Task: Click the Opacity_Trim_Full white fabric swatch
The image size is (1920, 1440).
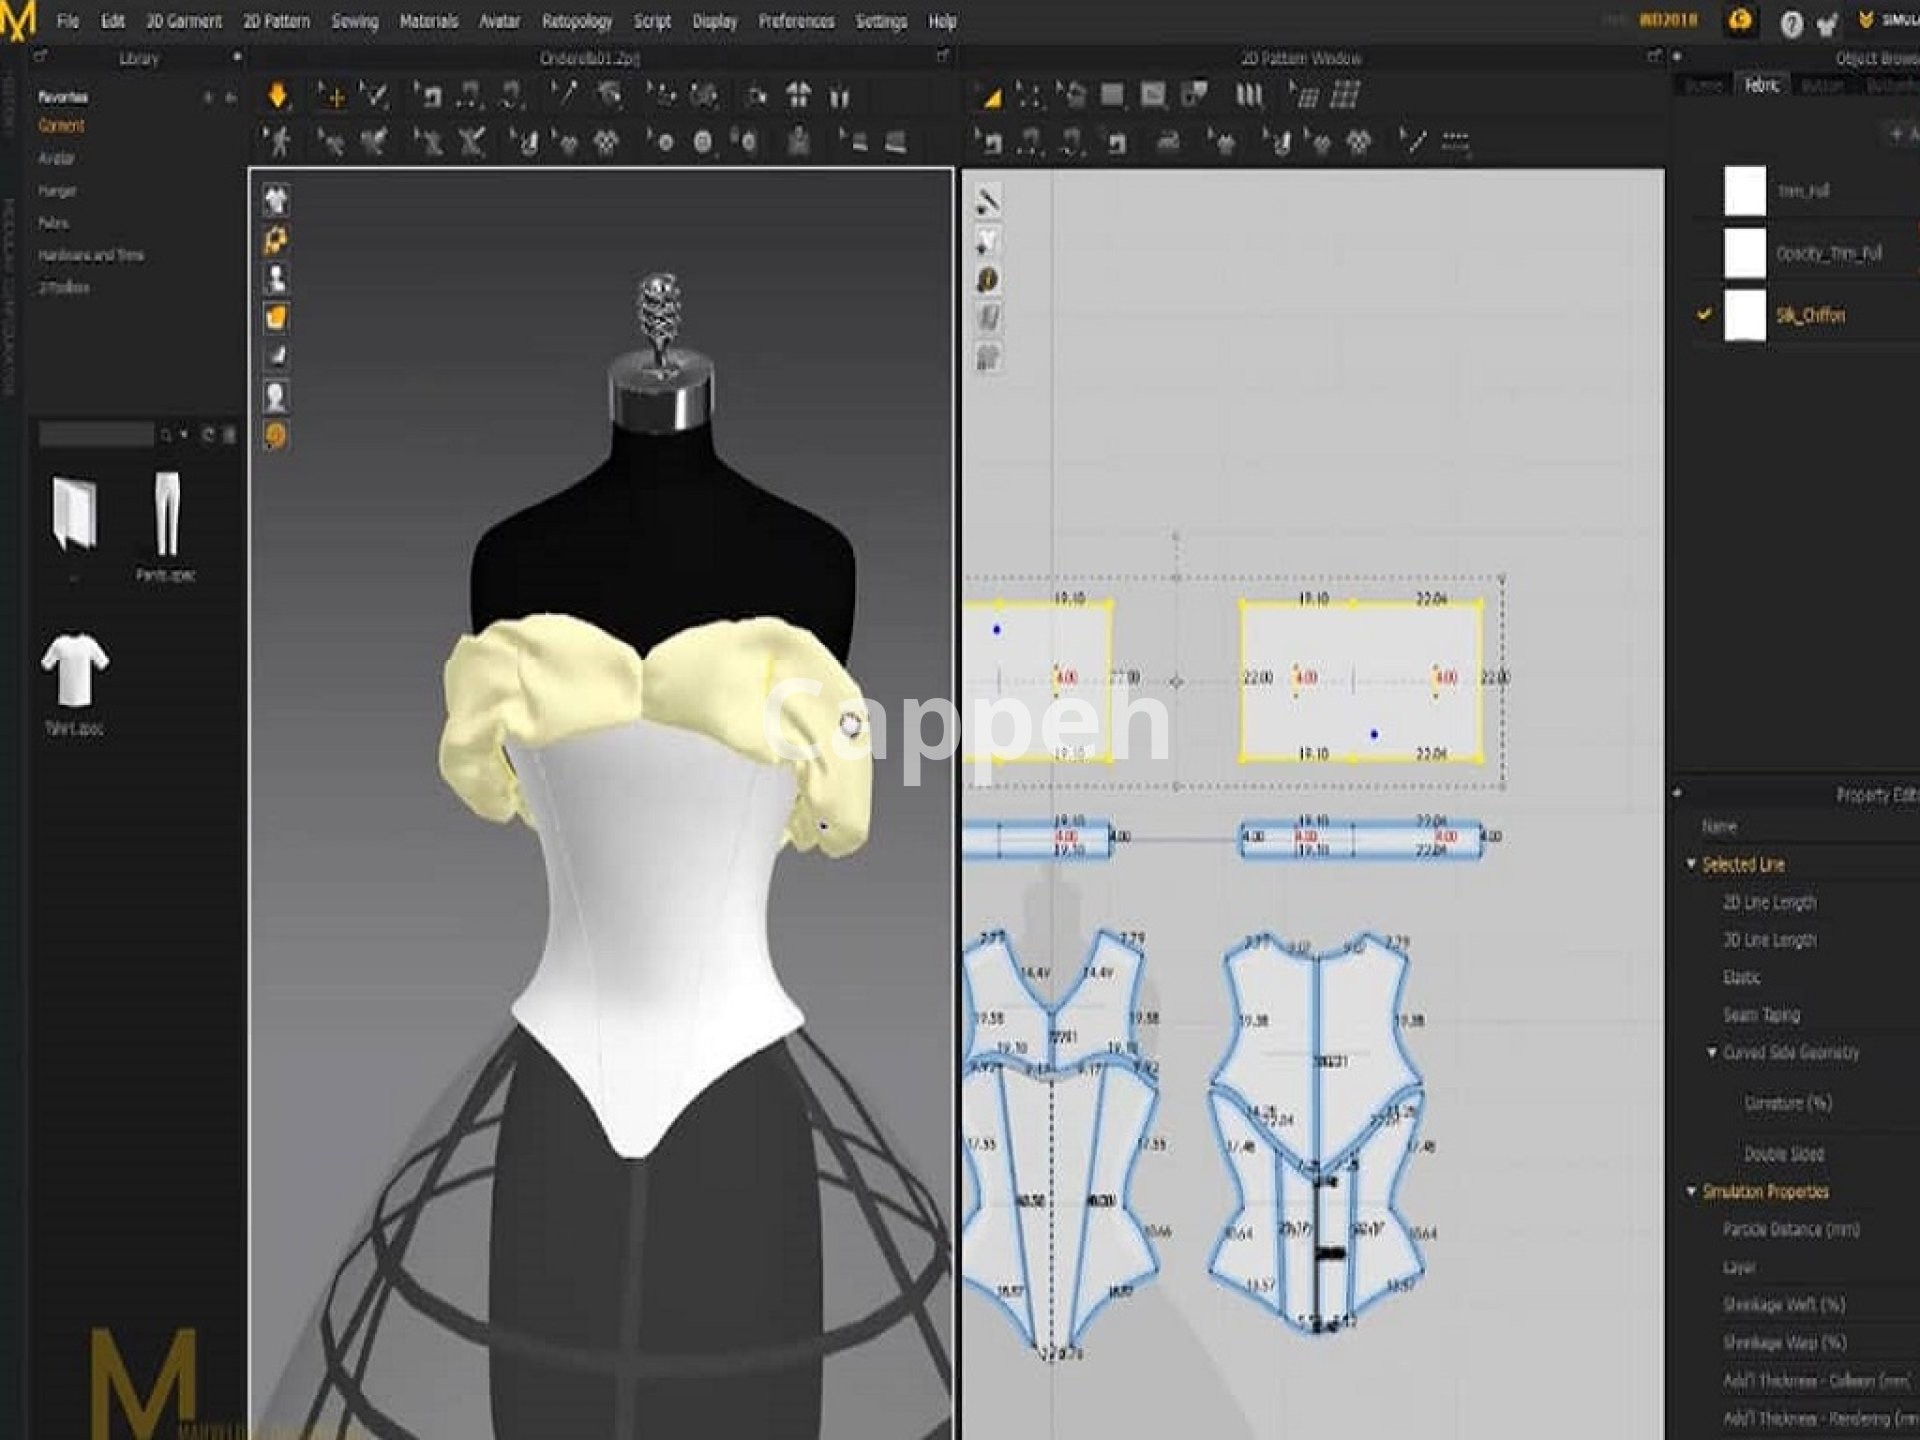Action: click(x=1745, y=253)
